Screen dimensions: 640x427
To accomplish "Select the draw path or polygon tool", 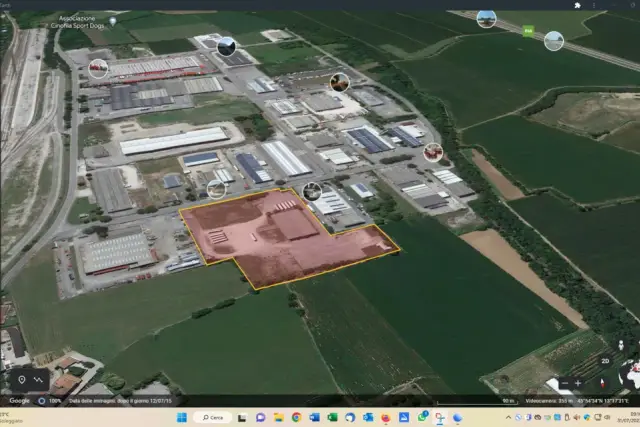I will click(38, 380).
